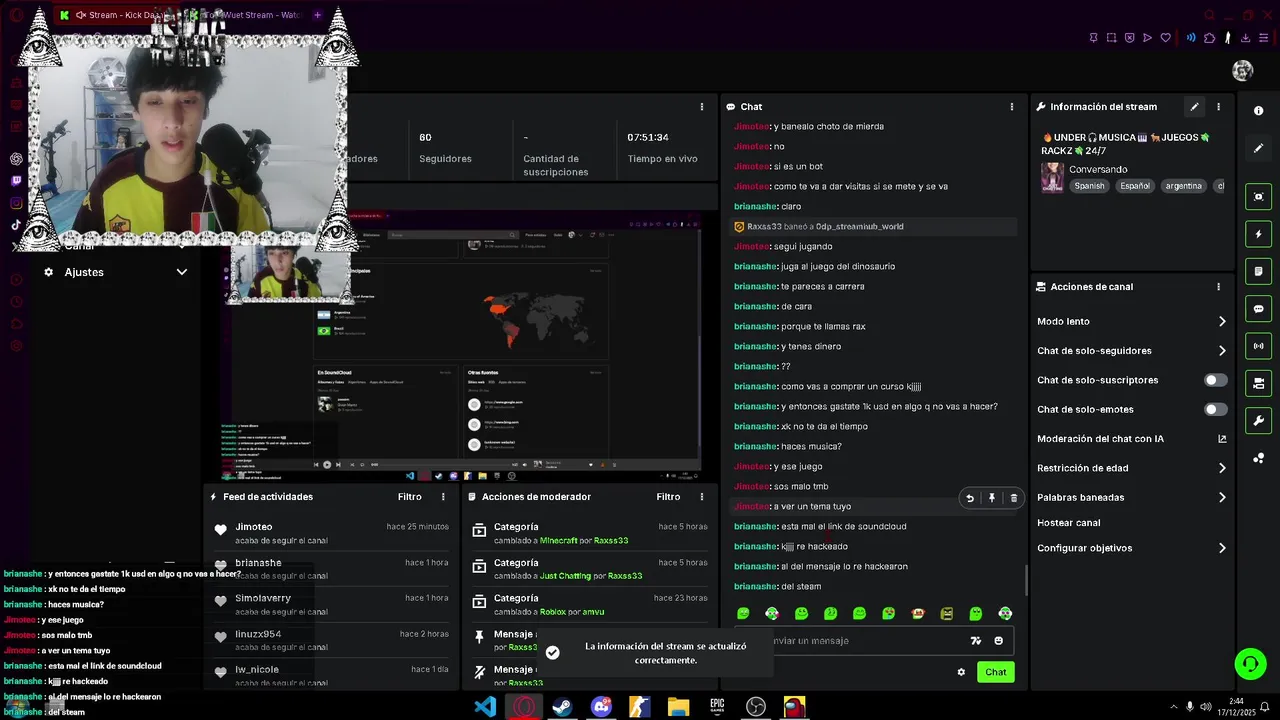Select the argentina stream tag

point(1183,186)
